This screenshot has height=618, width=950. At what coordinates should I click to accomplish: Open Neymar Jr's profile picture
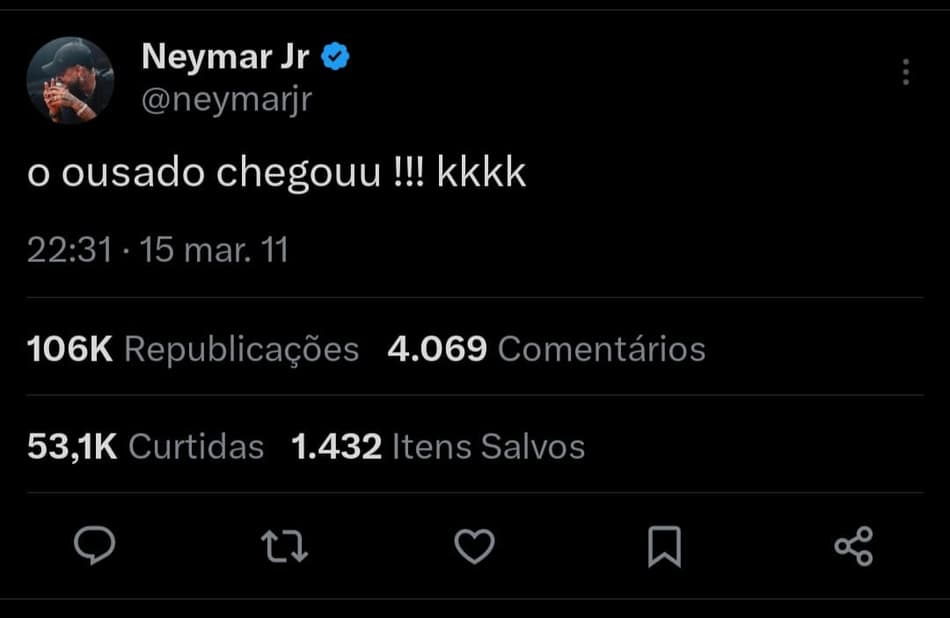coord(70,80)
